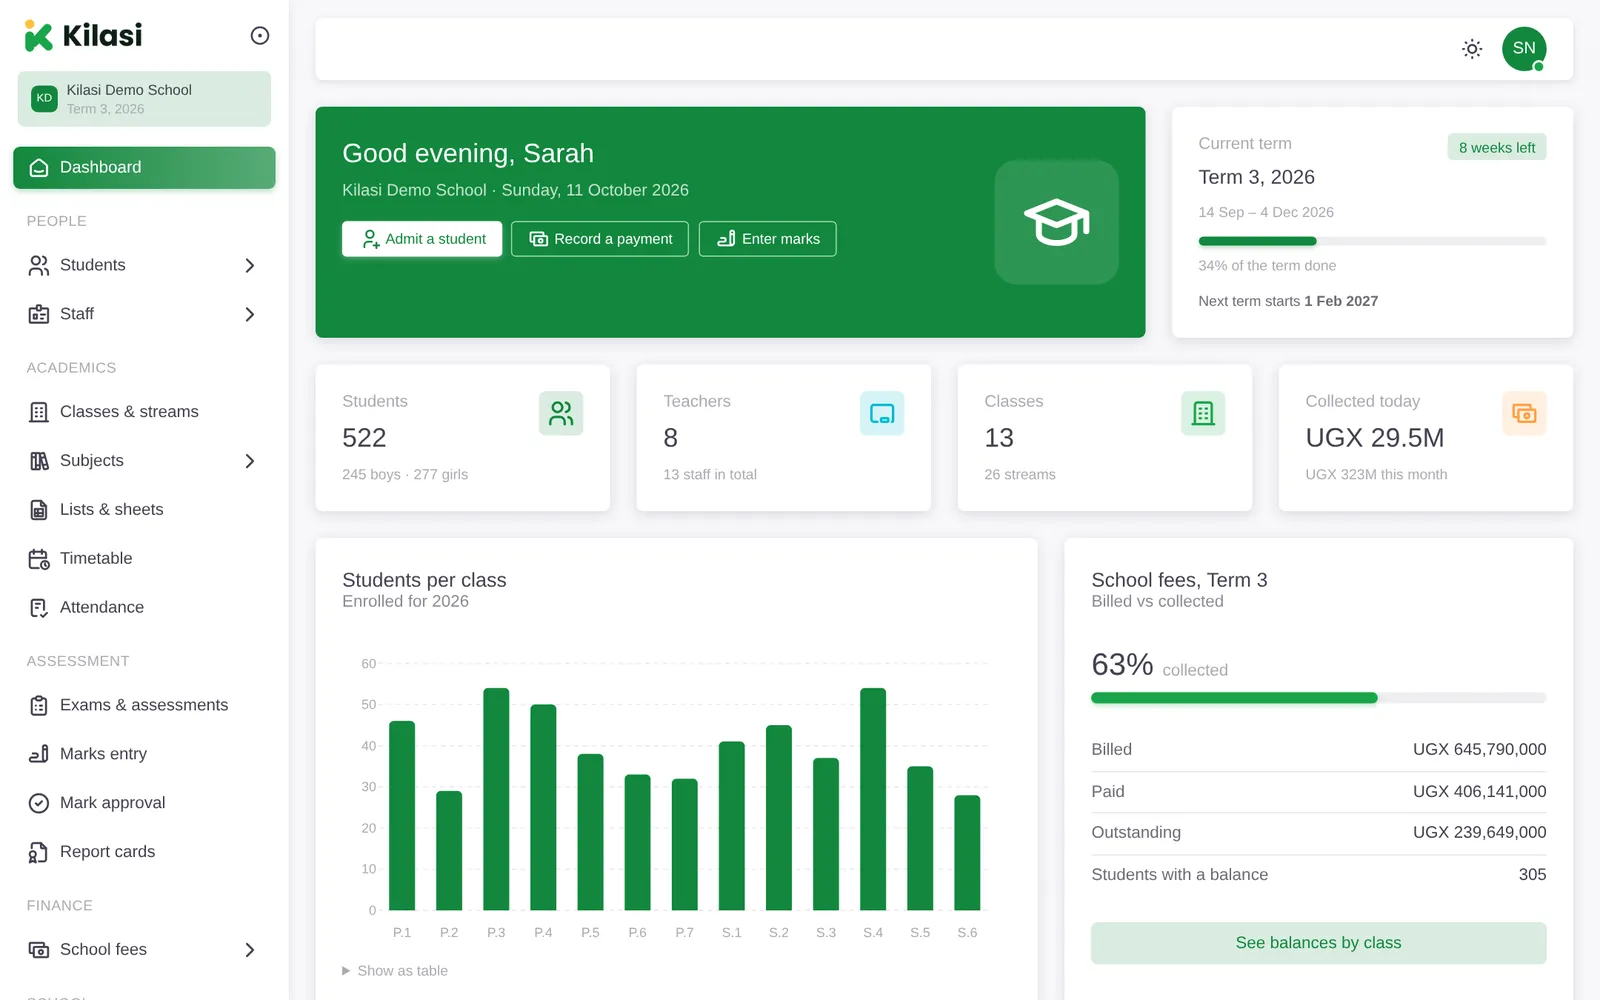The width and height of the screenshot is (1600, 1000).
Task: Open Lists & sheets
Action: (x=144, y=510)
